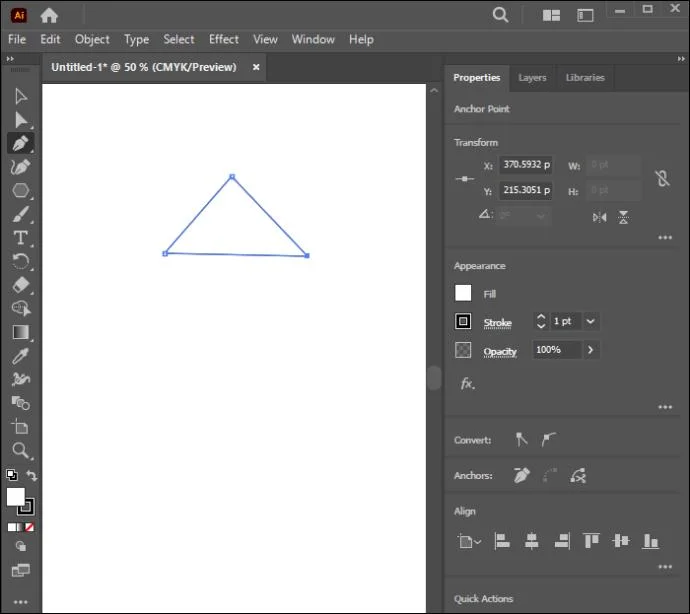Swap fill and stroke colors
Viewport: 690px width, 614px height.
tap(31, 475)
